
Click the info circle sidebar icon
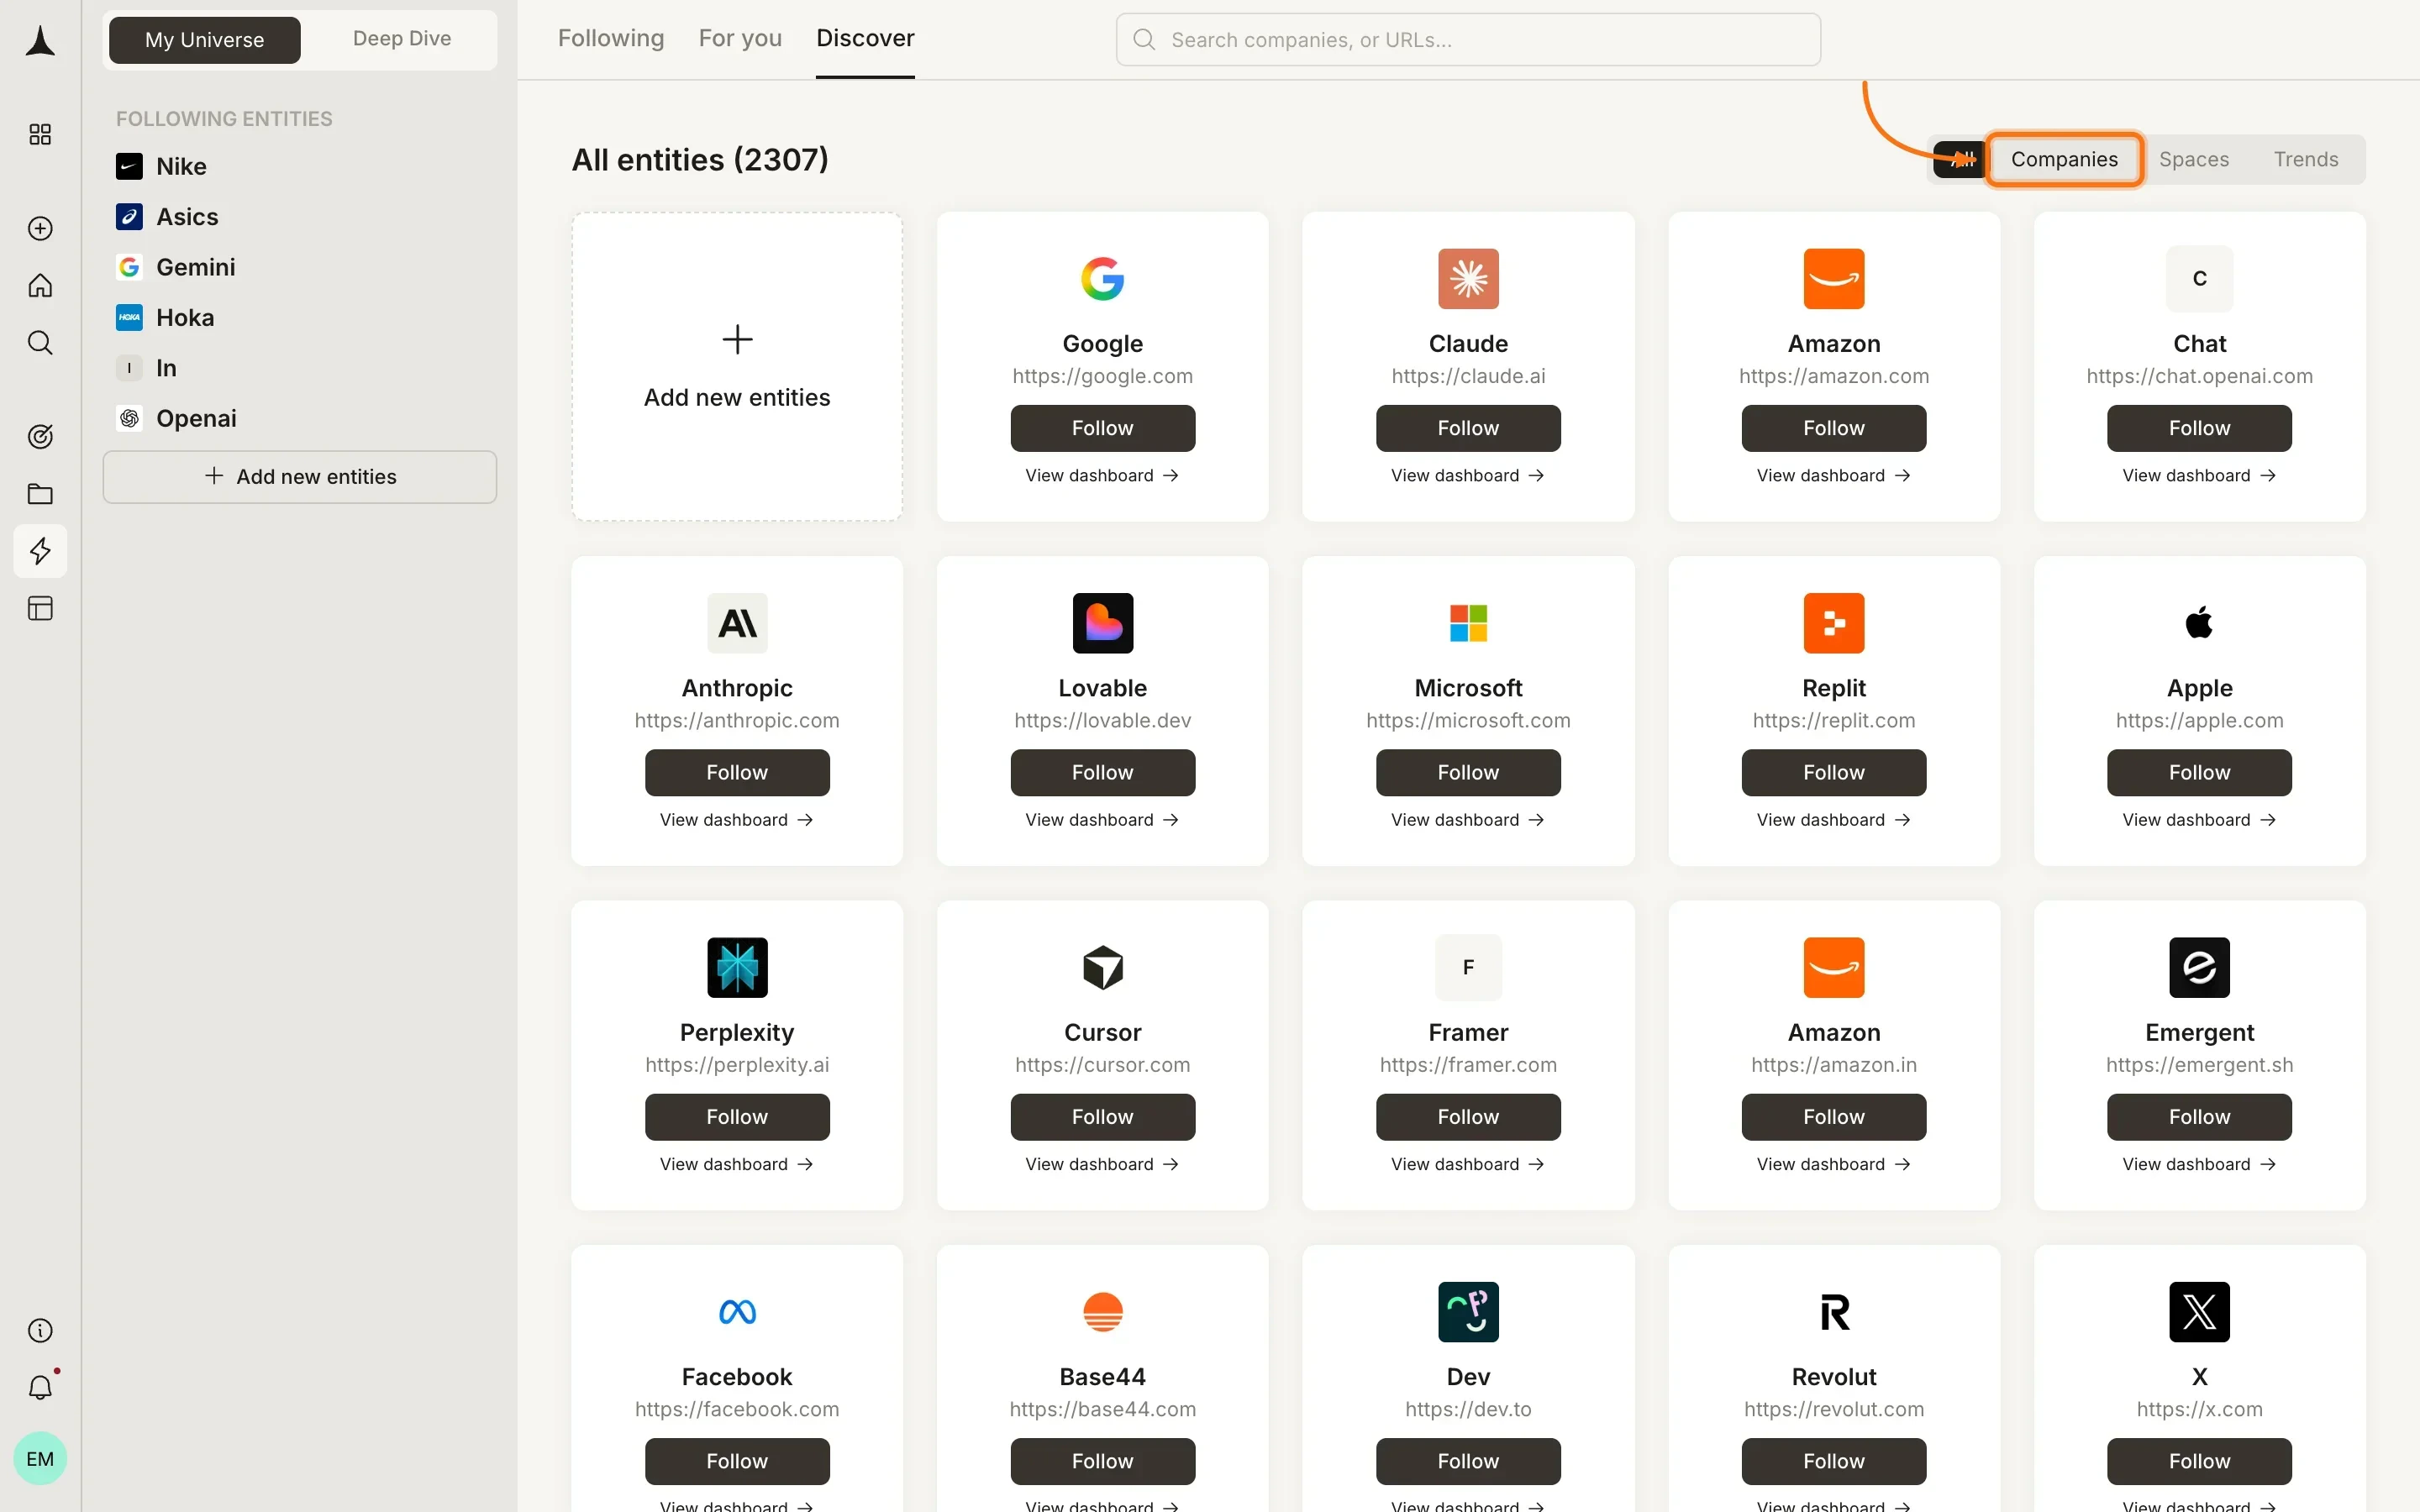[x=40, y=1331]
